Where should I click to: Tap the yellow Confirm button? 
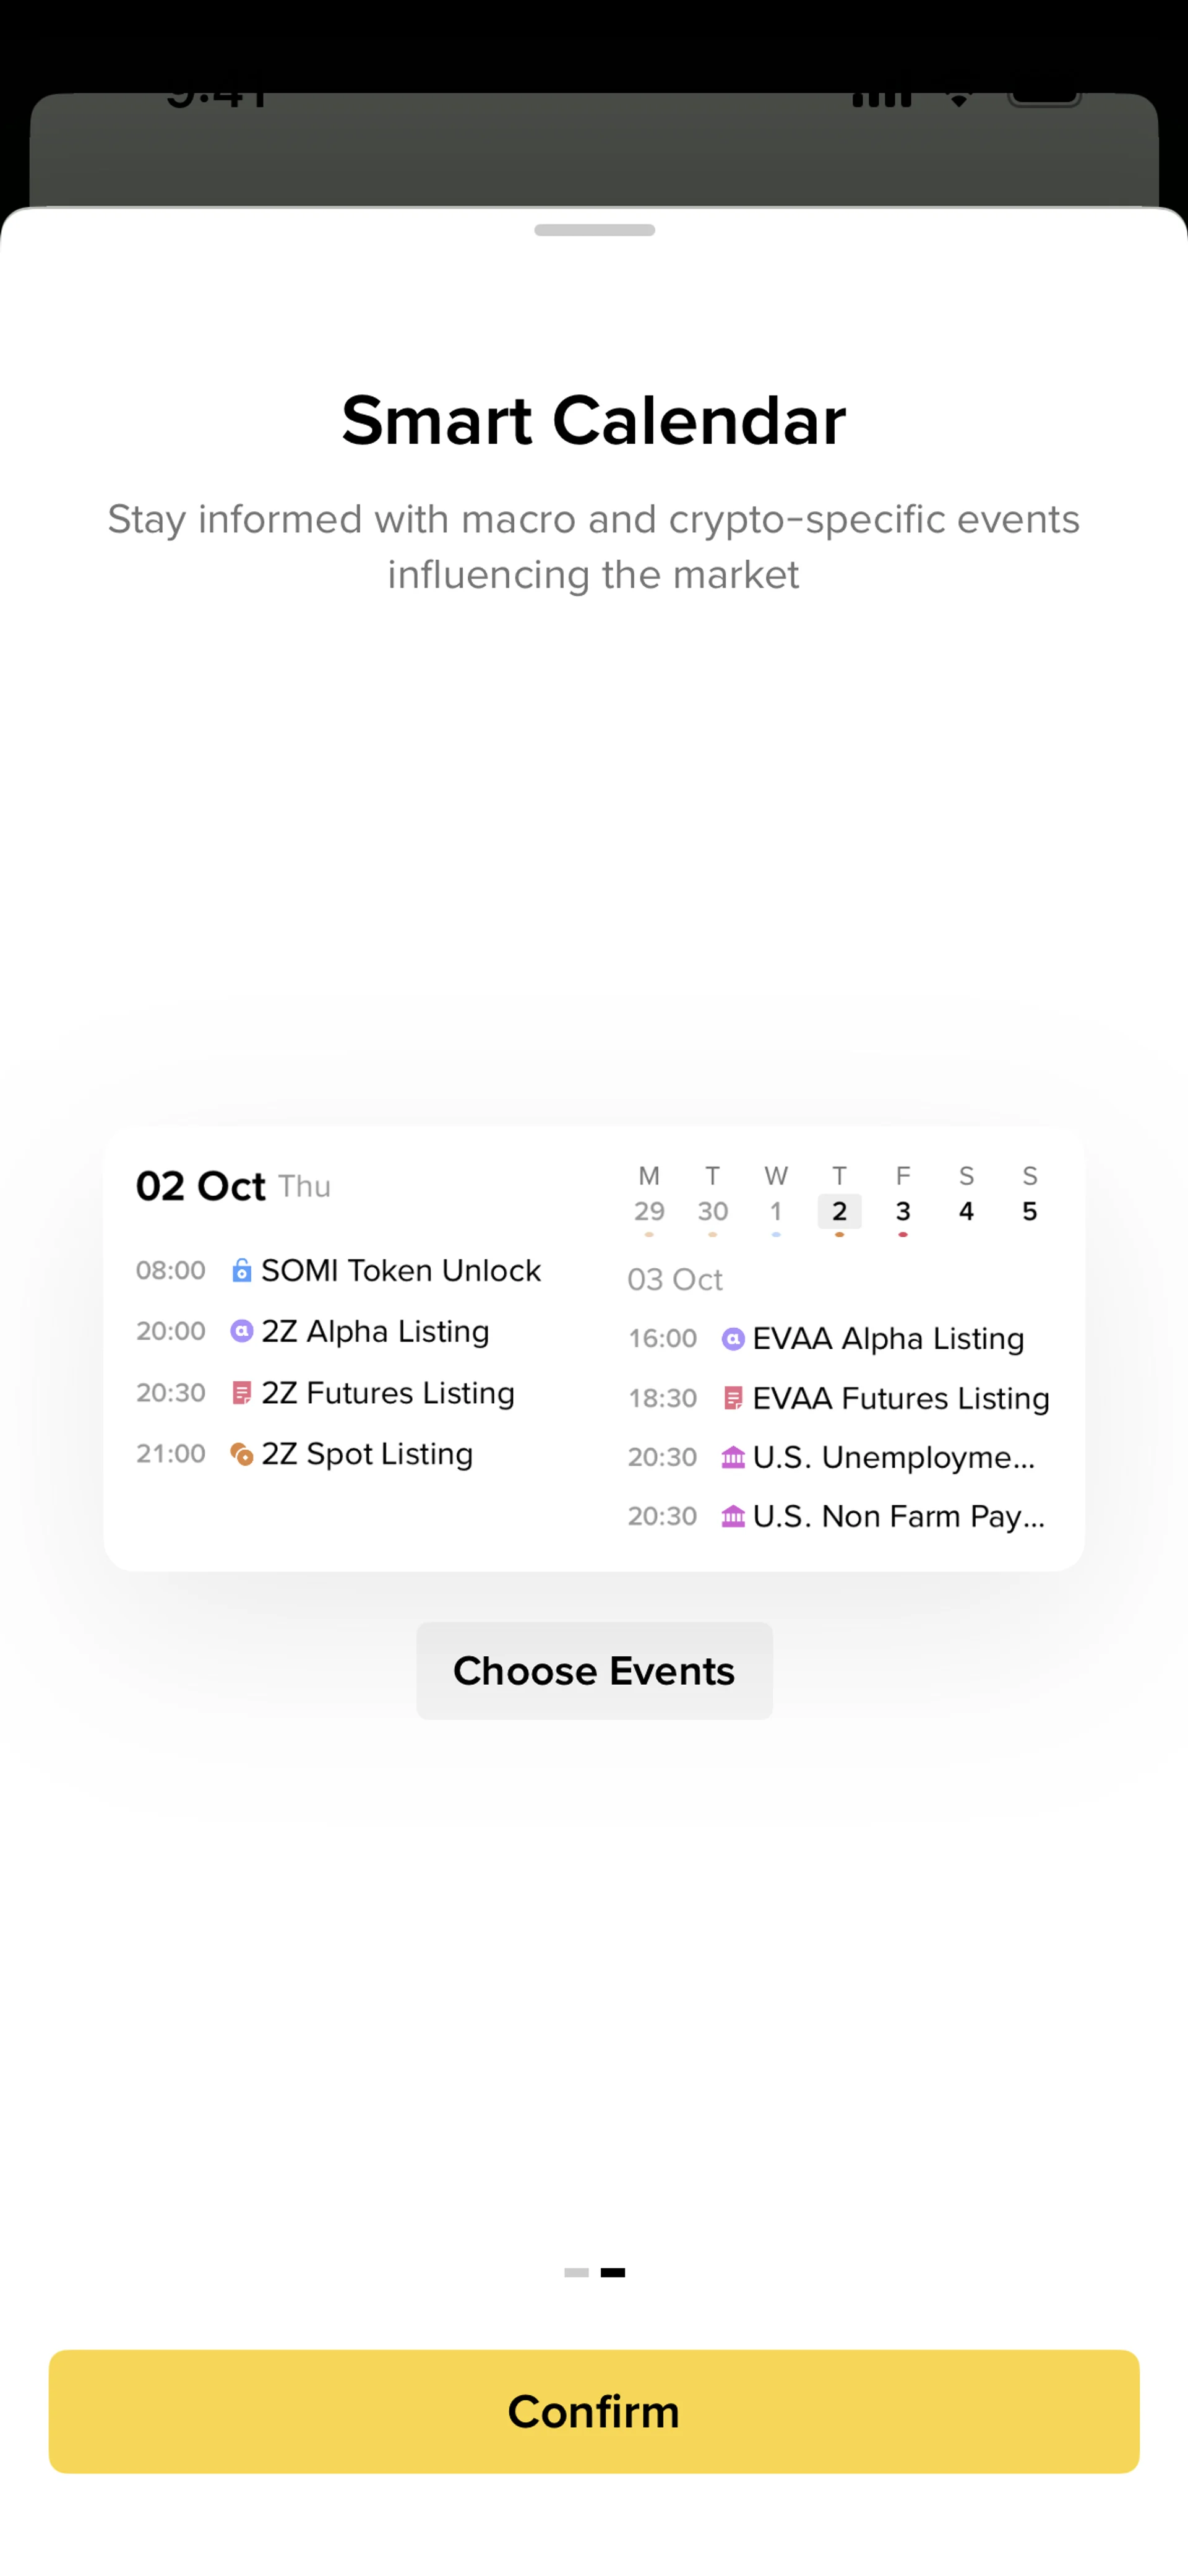point(594,2411)
